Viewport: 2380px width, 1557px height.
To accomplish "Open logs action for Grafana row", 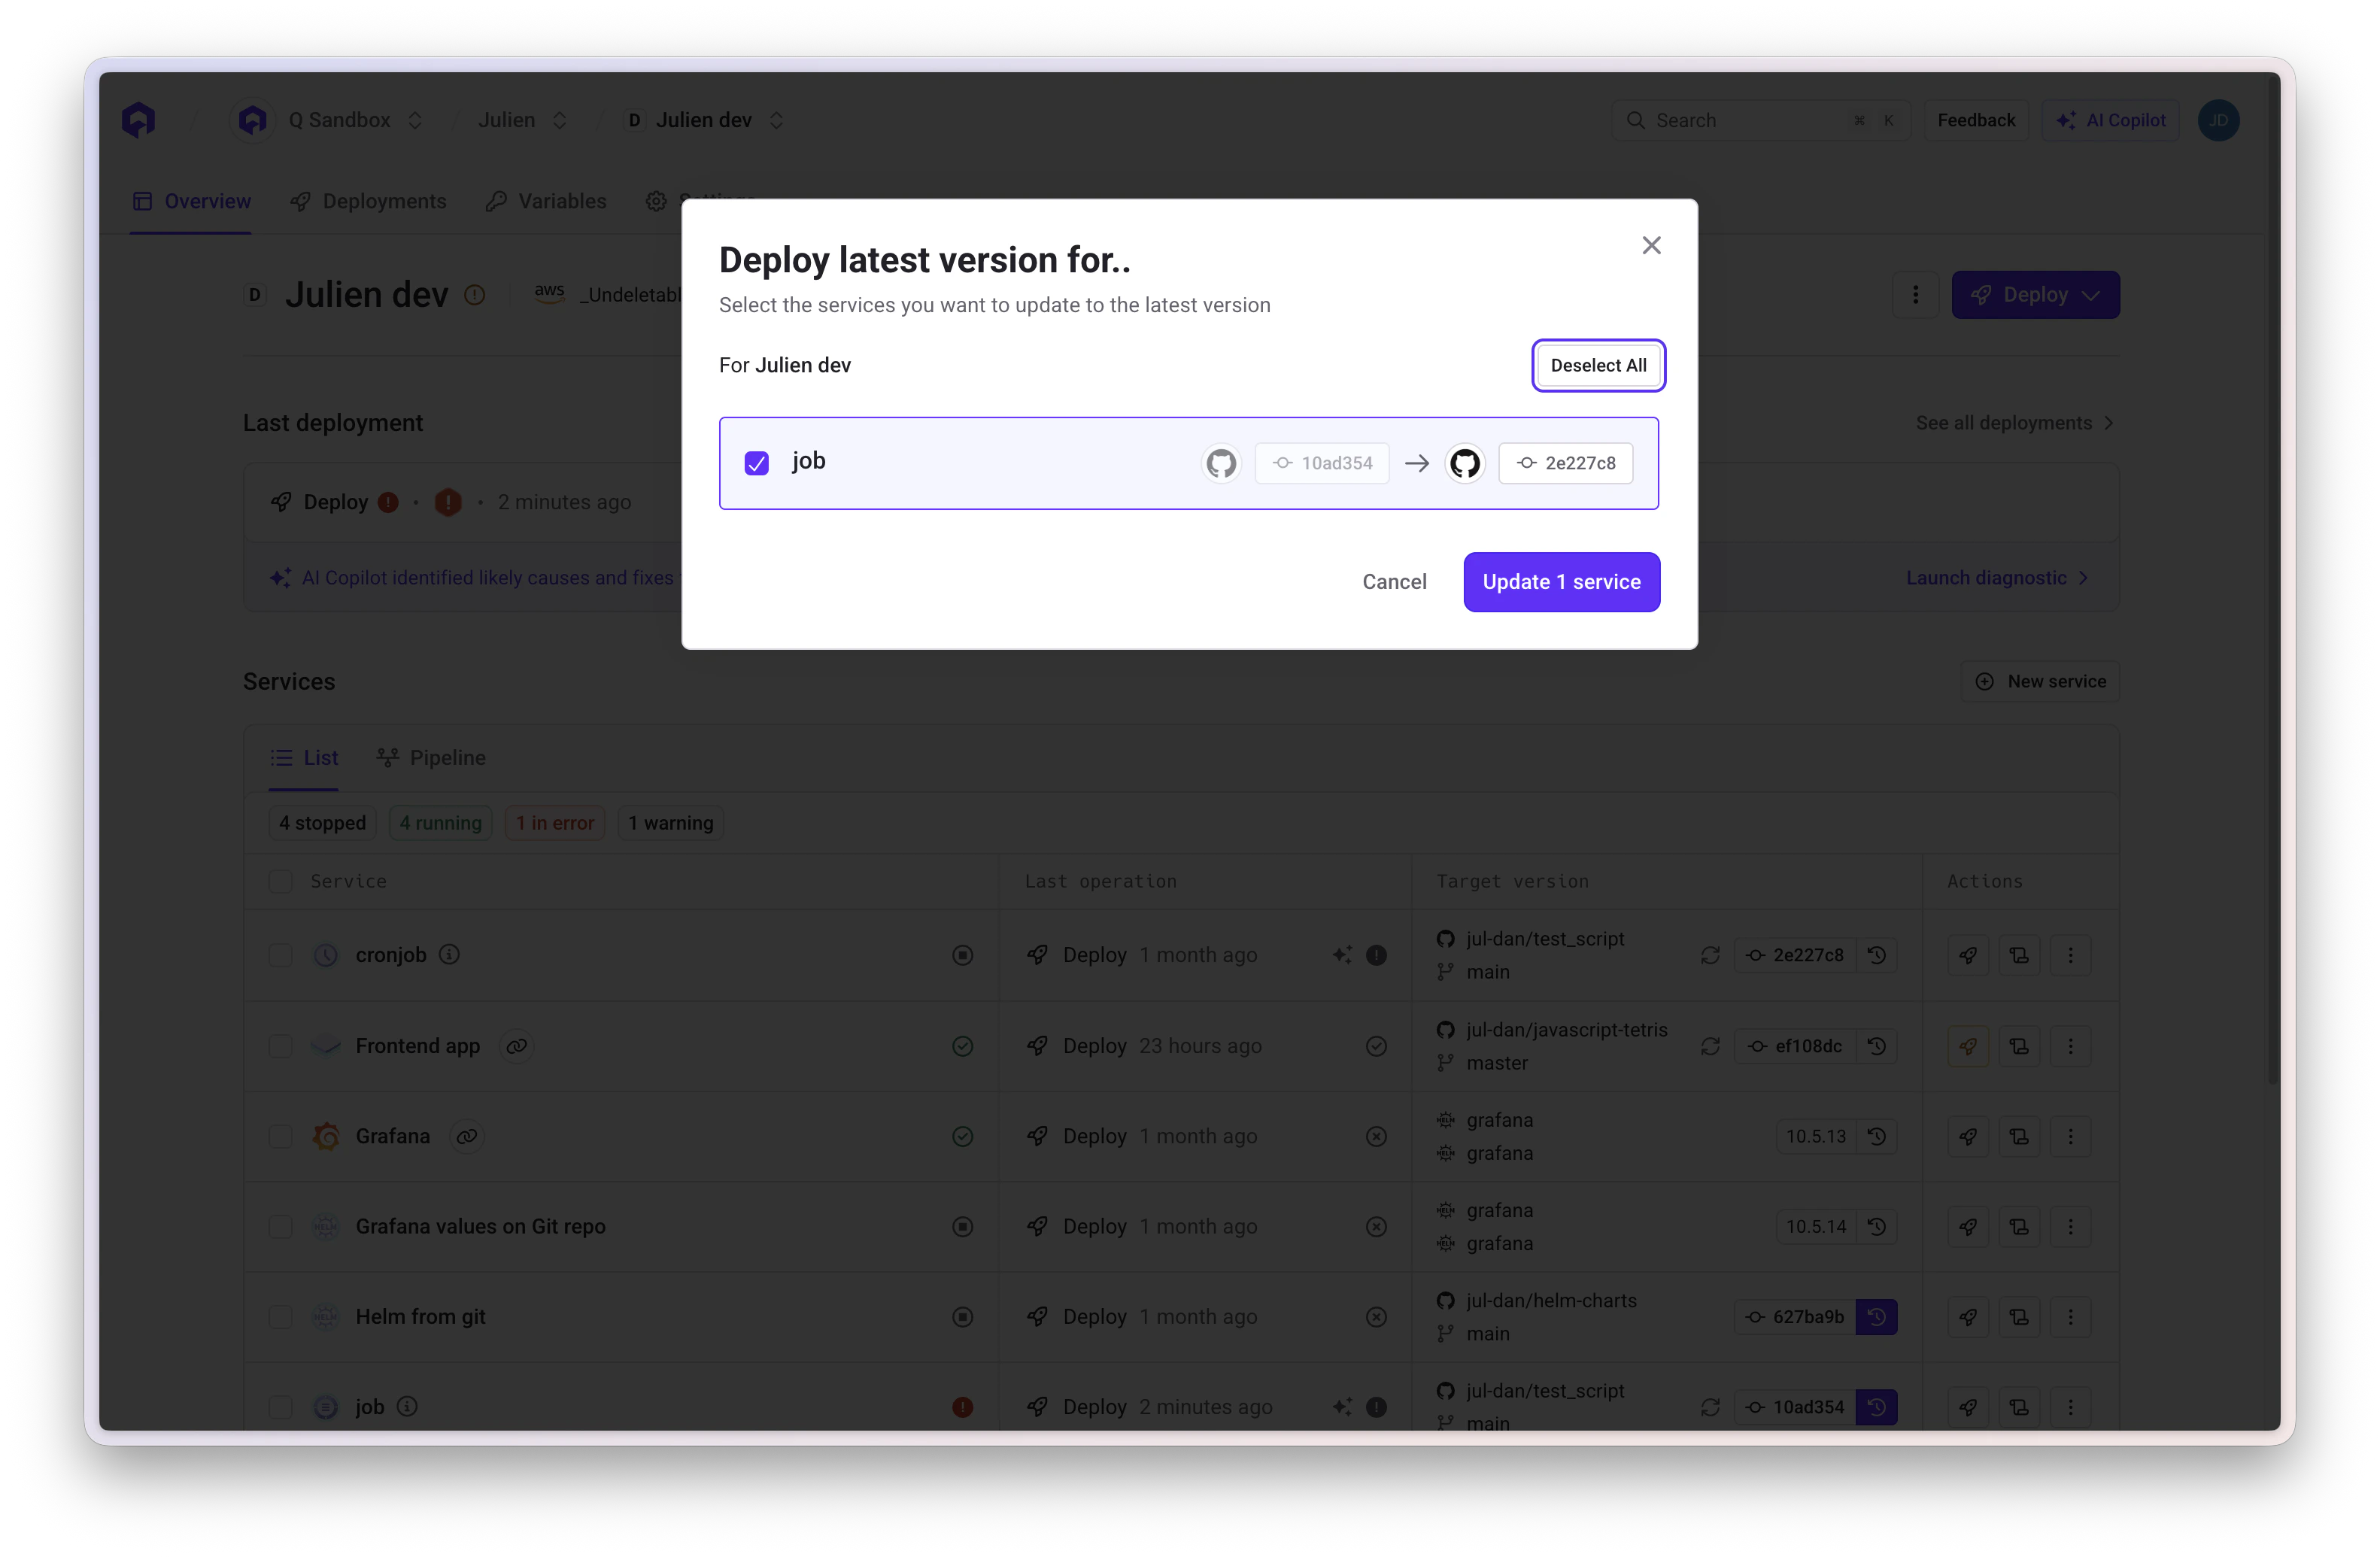I will 2019,1136.
